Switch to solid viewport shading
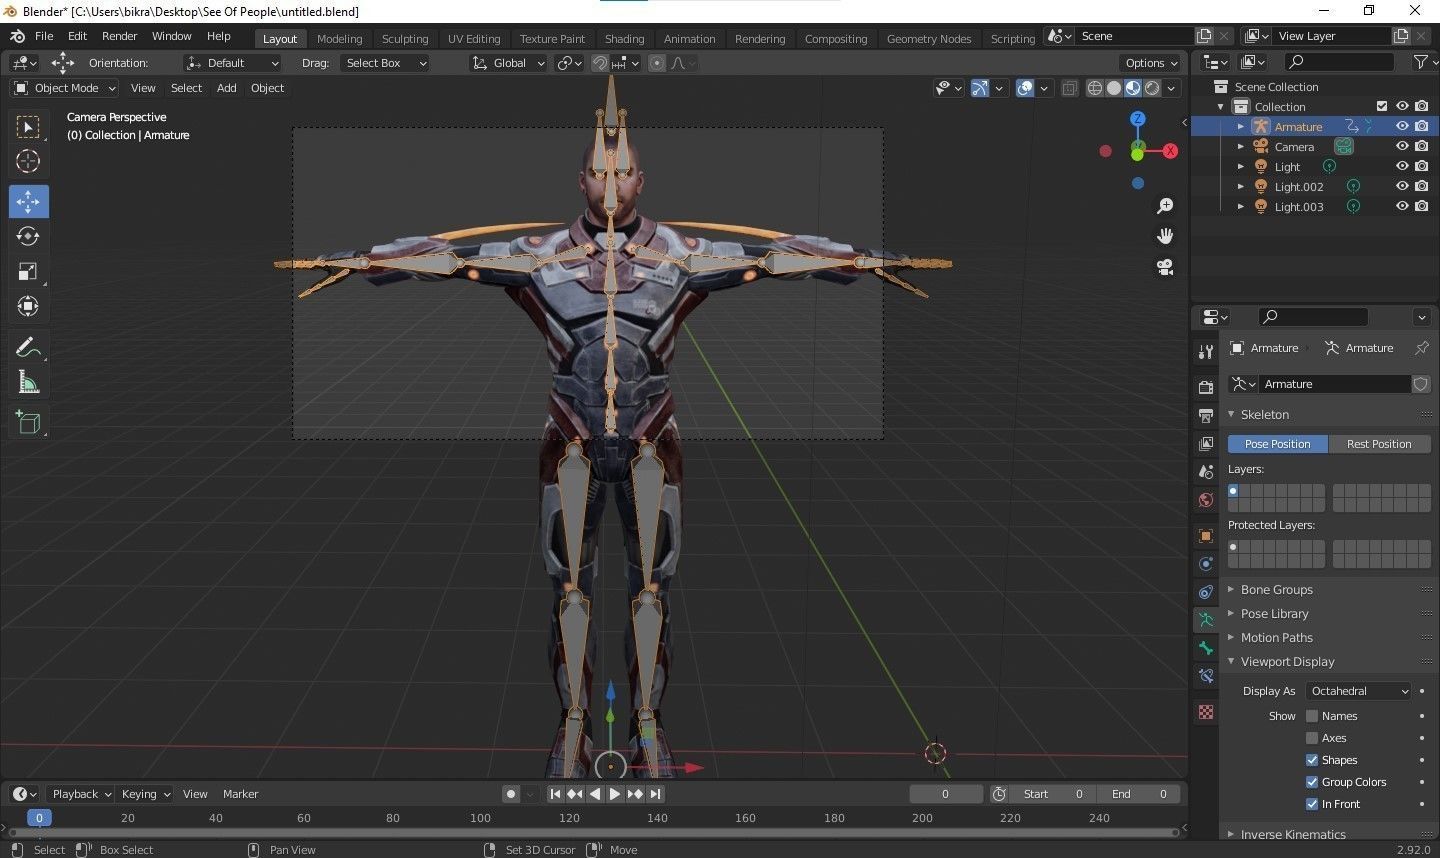The image size is (1440, 858). (x=1114, y=88)
